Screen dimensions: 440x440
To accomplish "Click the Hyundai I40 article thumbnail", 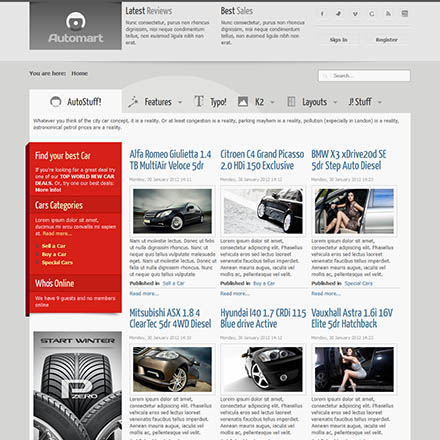I will coord(263,369).
